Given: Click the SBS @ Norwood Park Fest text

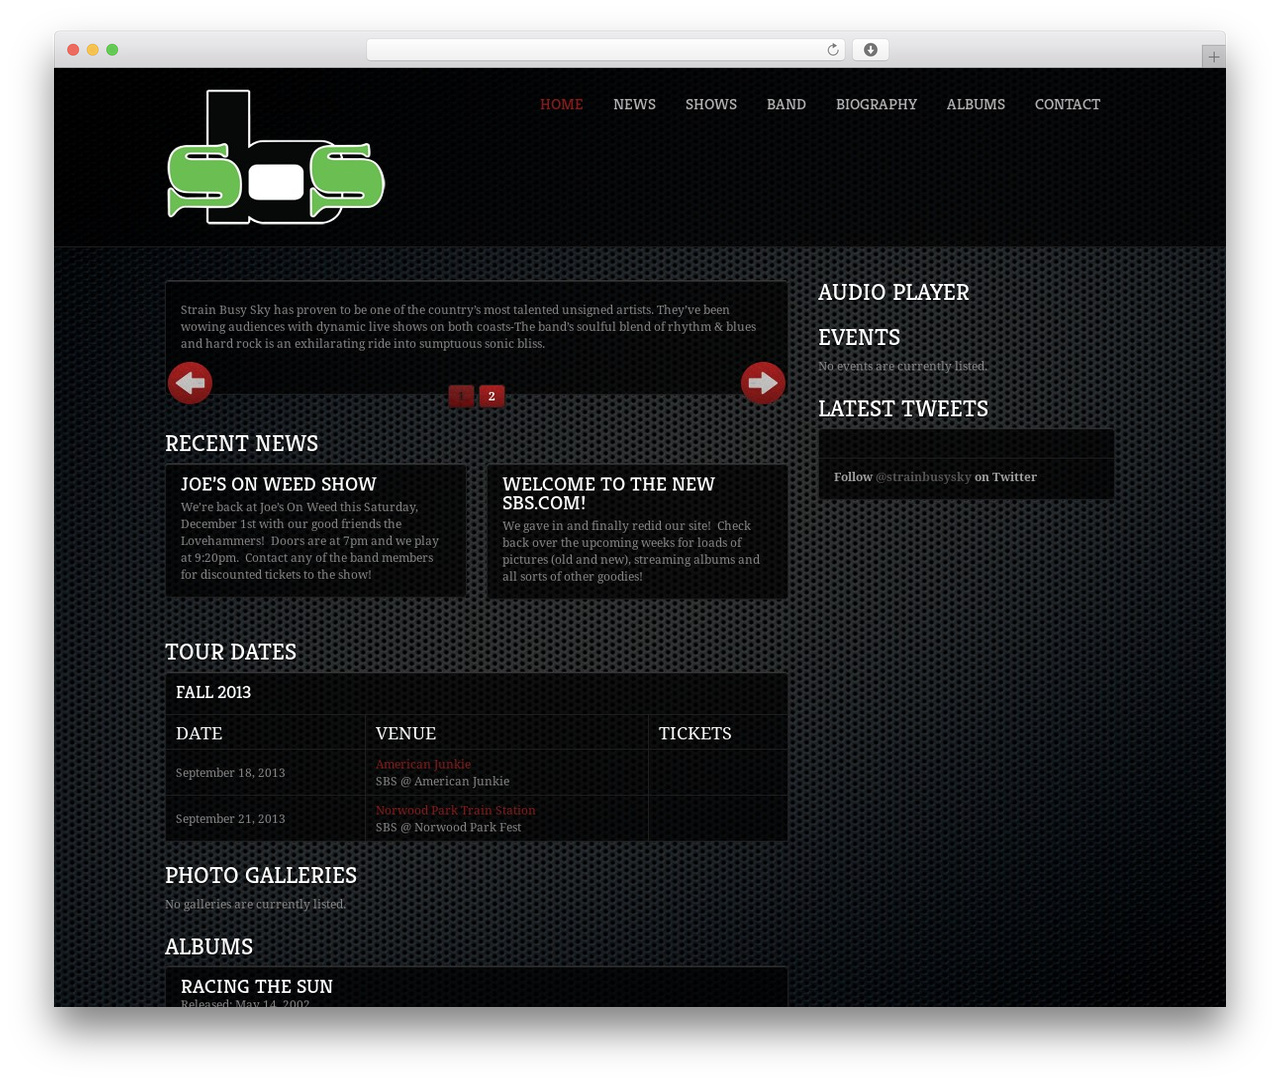Looking at the screenshot, I should [x=448, y=827].
